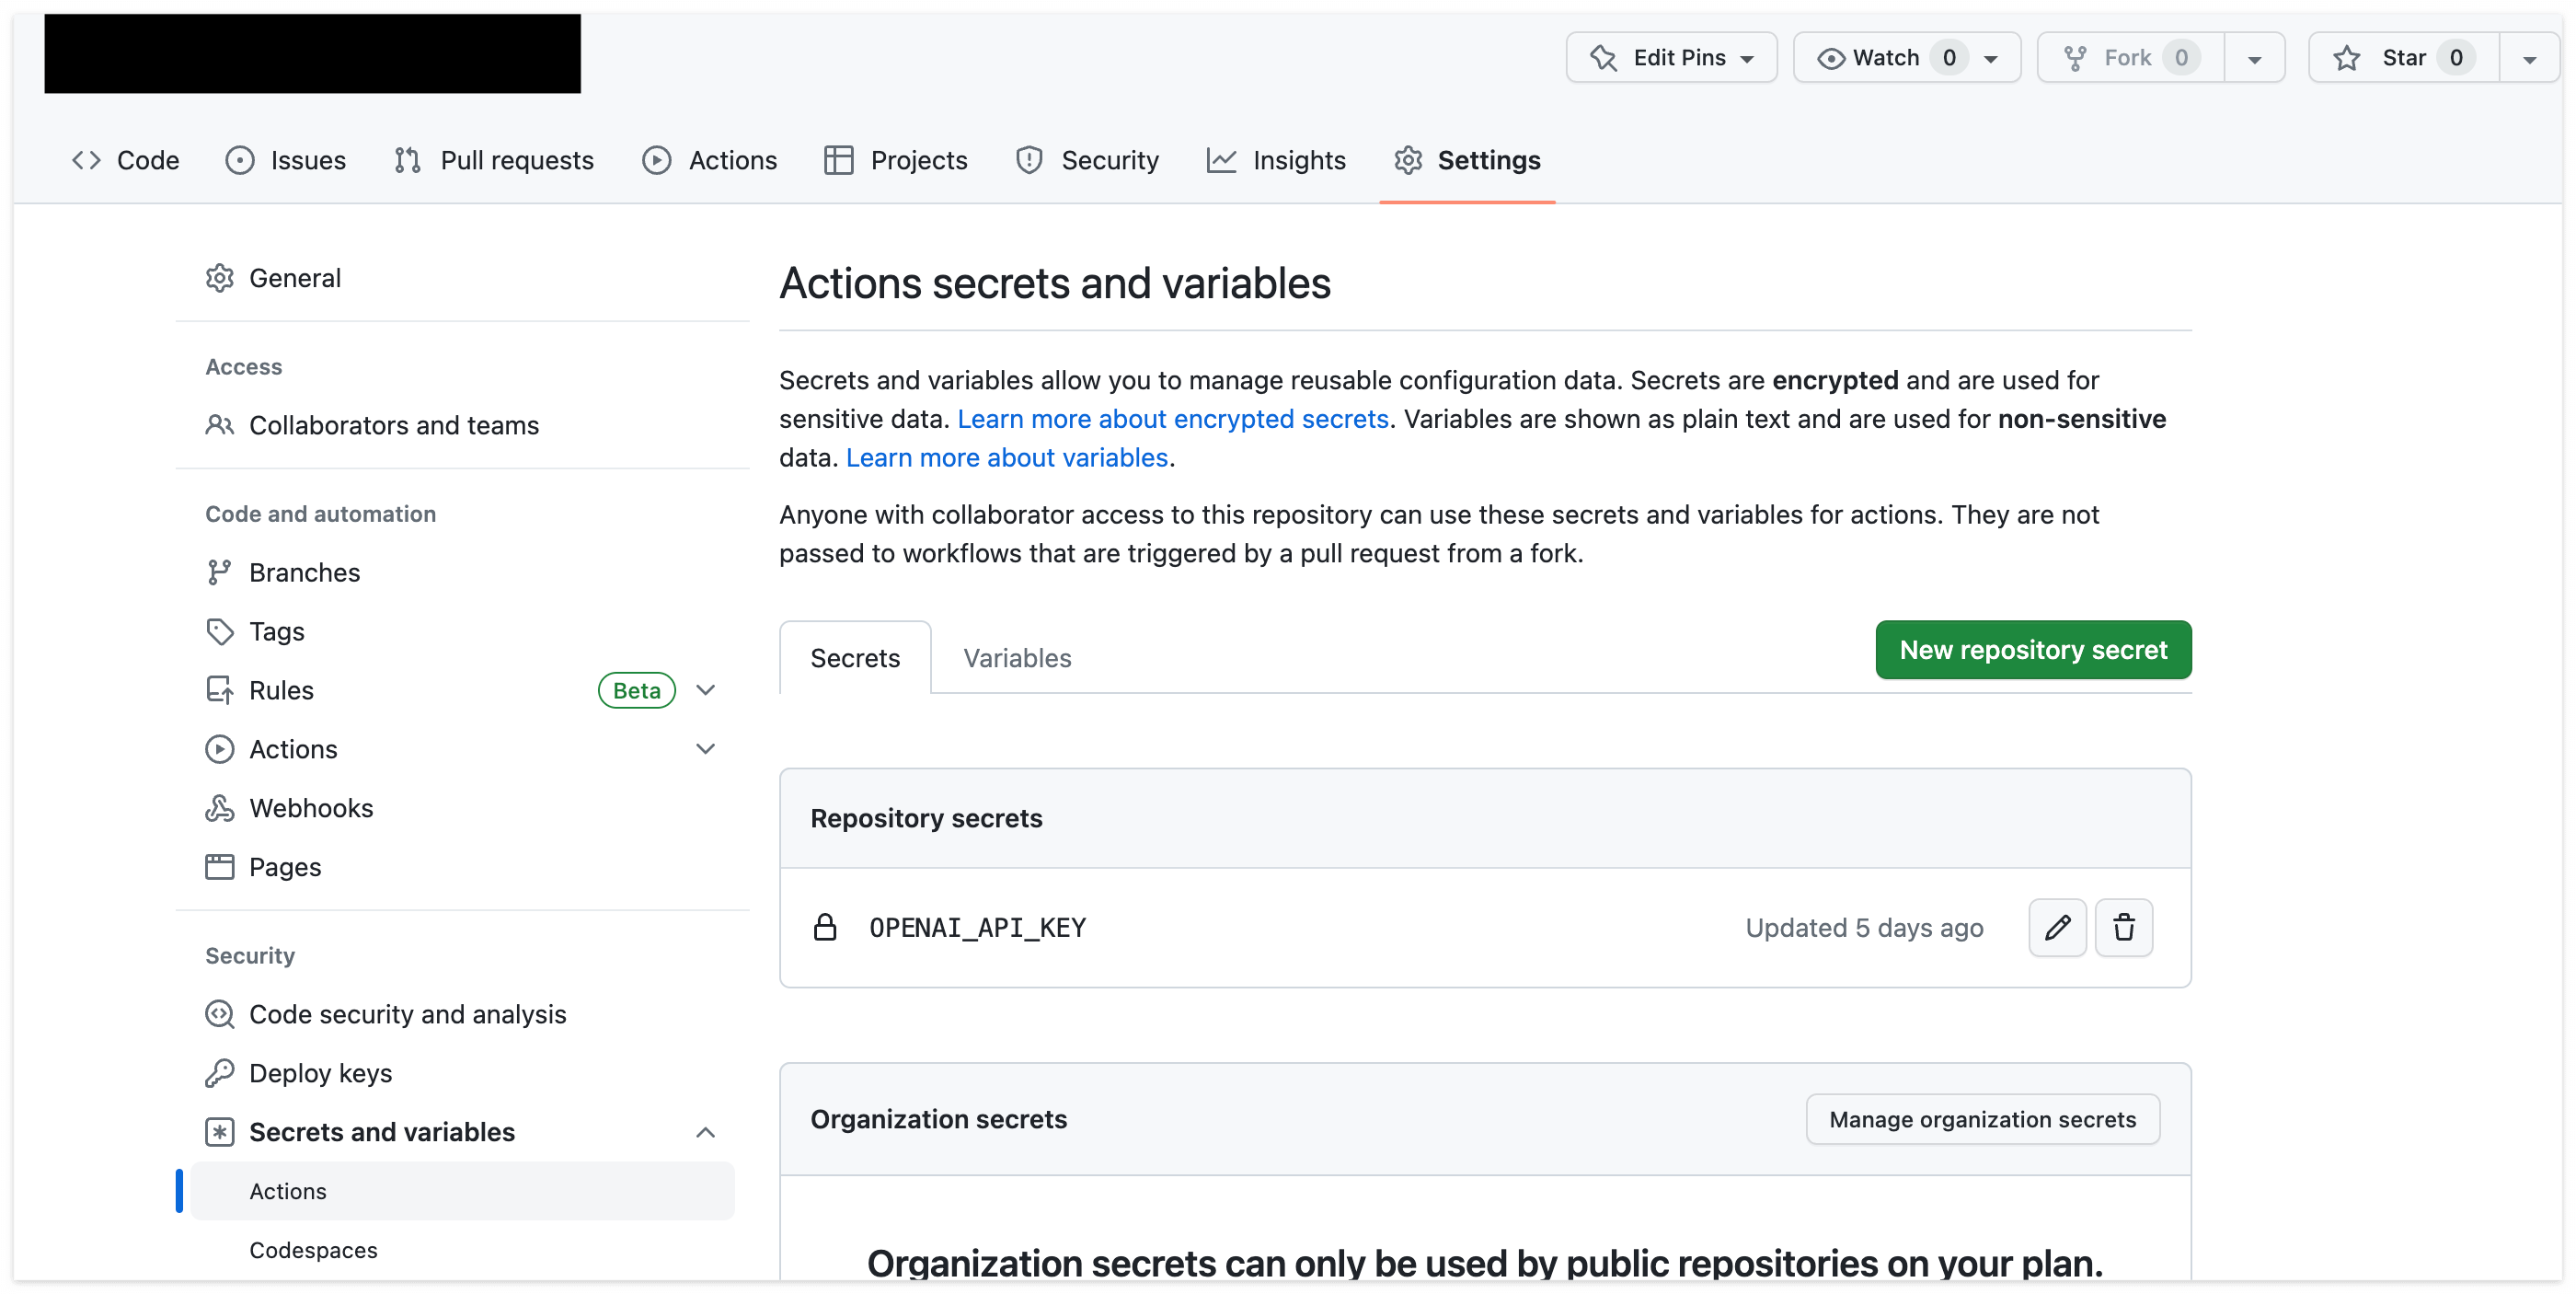Click the trash icon to delete OPENAI_API_KEY
Screen dimensions: 2576x1294
2123,927
